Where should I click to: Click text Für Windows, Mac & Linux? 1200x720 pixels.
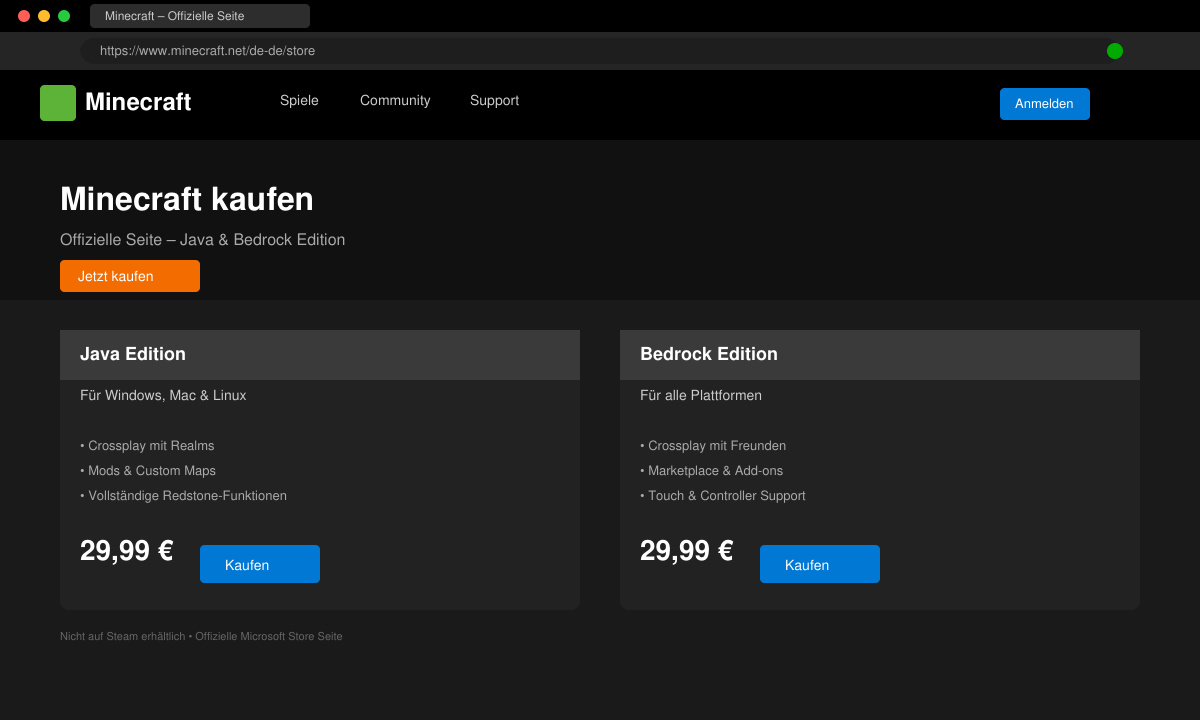tap(163, 395)
